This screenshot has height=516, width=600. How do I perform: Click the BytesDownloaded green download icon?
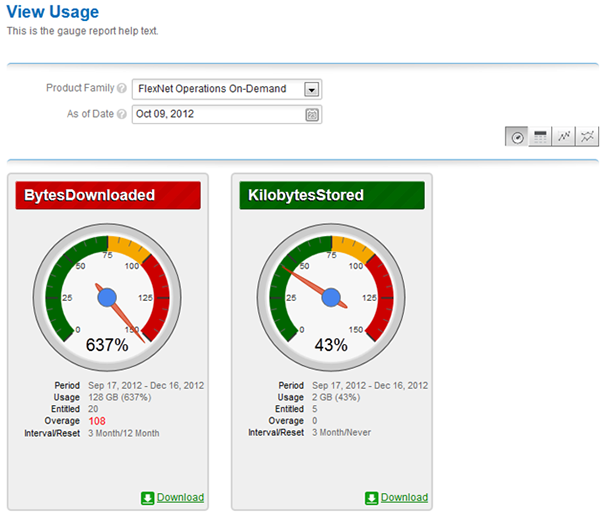pos(147,498)
